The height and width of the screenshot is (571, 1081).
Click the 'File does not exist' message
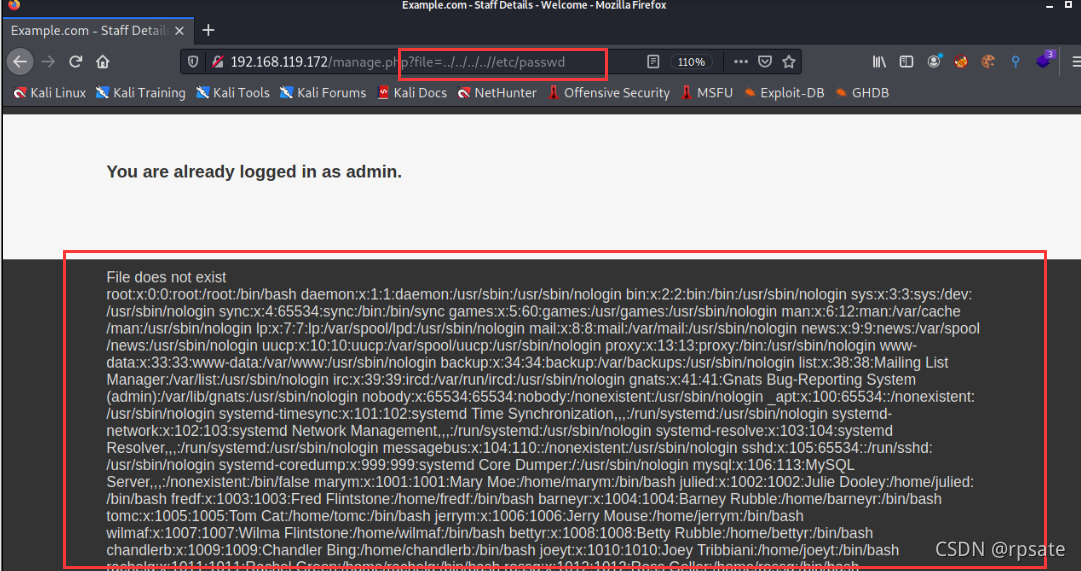point(166,277)
